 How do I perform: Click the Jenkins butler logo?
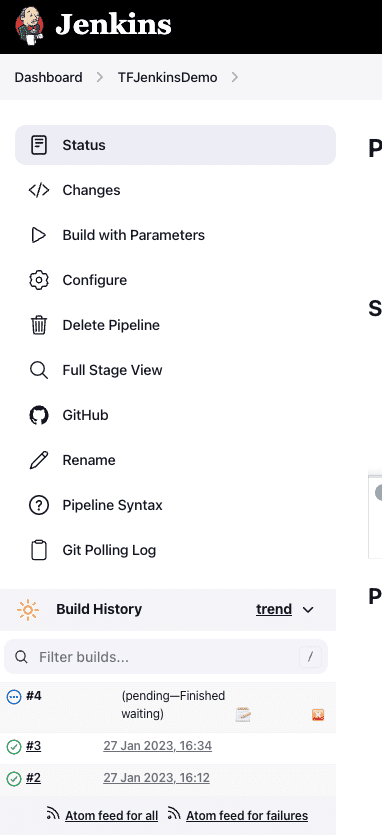pos(30,25)
